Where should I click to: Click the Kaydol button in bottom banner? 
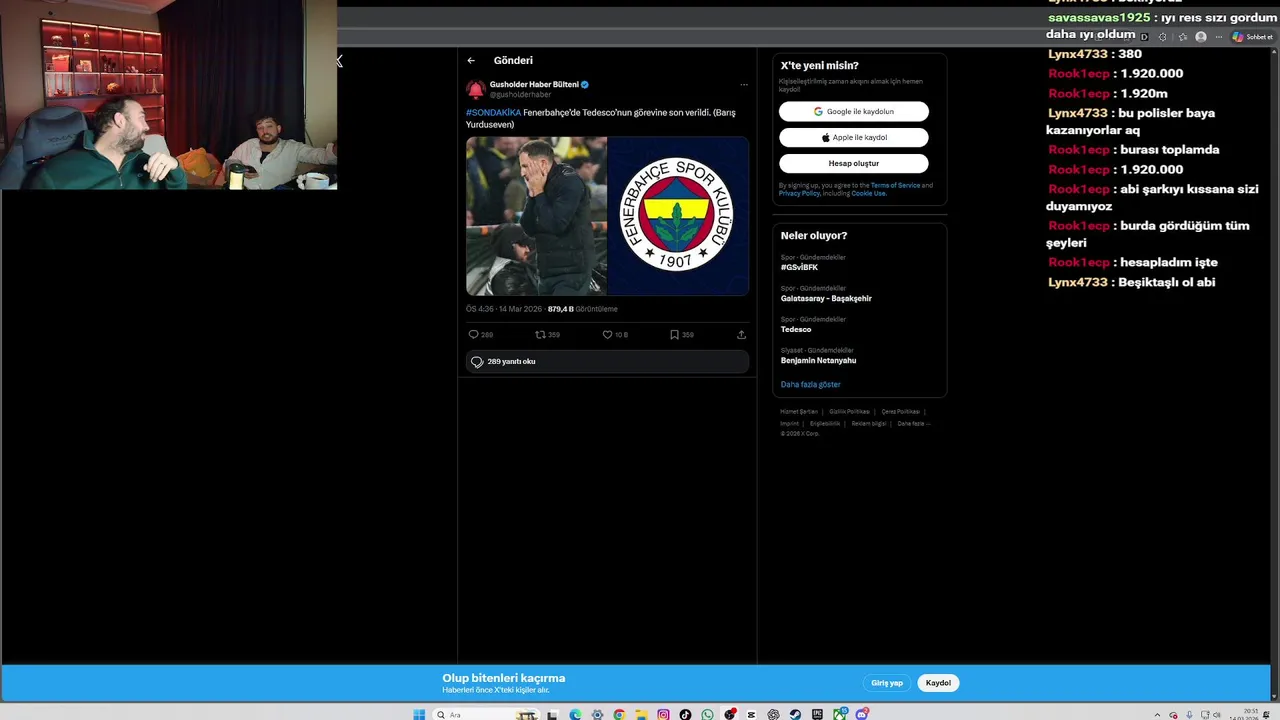938,683
